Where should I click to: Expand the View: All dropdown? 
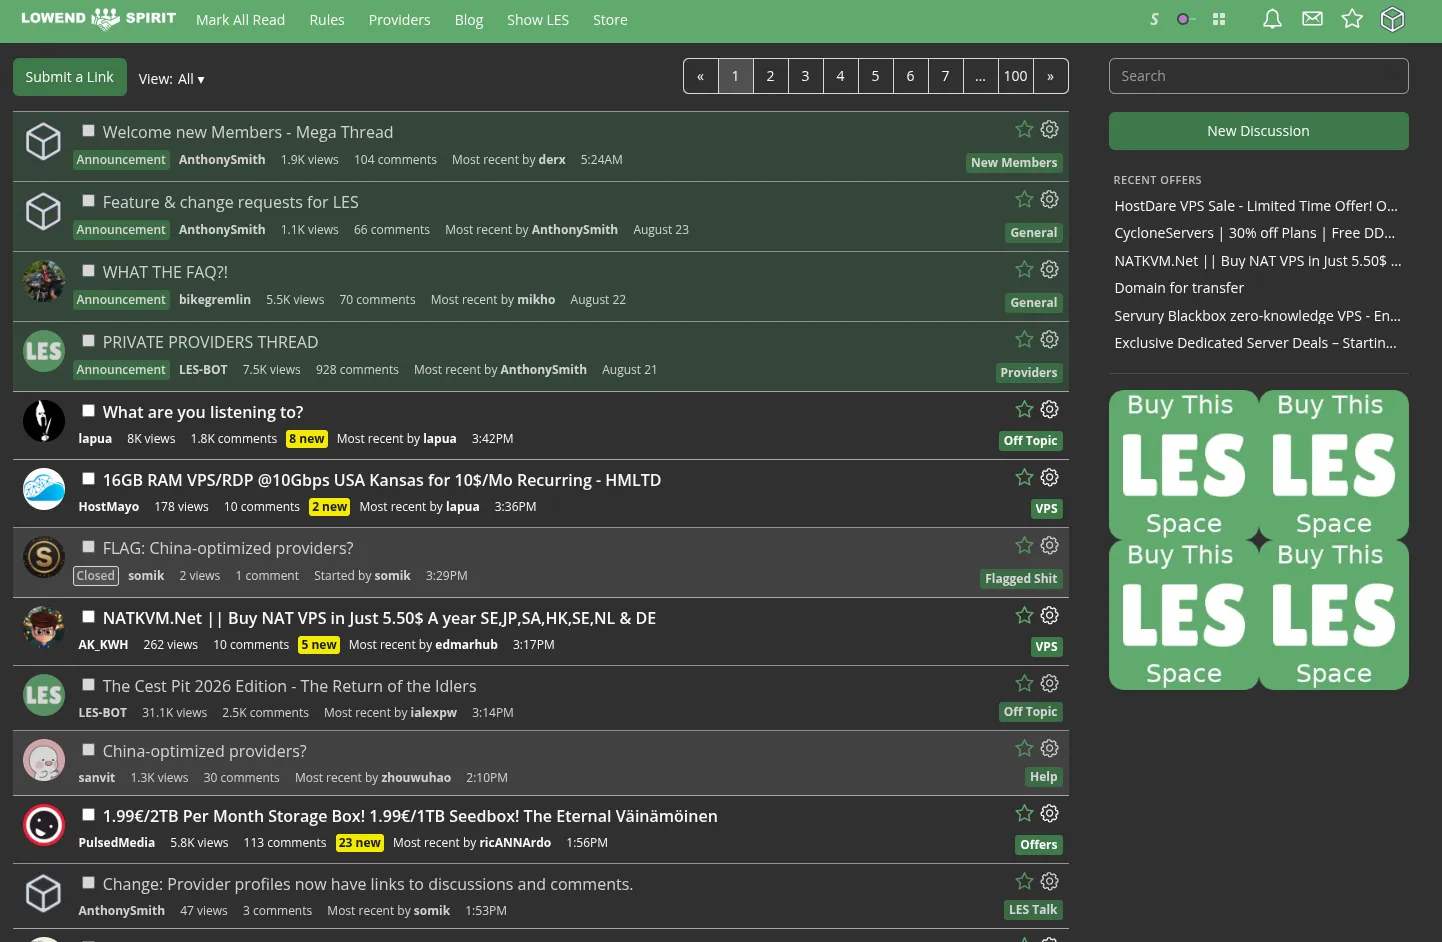click(x=172, y=79)
